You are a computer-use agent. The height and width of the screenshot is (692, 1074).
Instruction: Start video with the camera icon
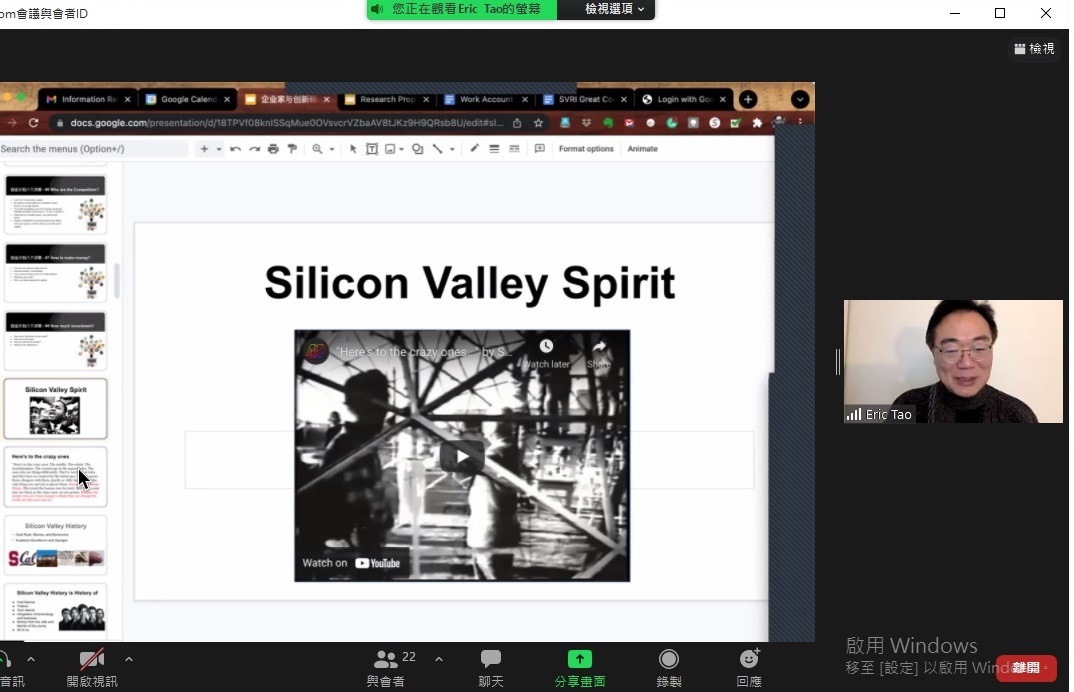click(92, 660)
